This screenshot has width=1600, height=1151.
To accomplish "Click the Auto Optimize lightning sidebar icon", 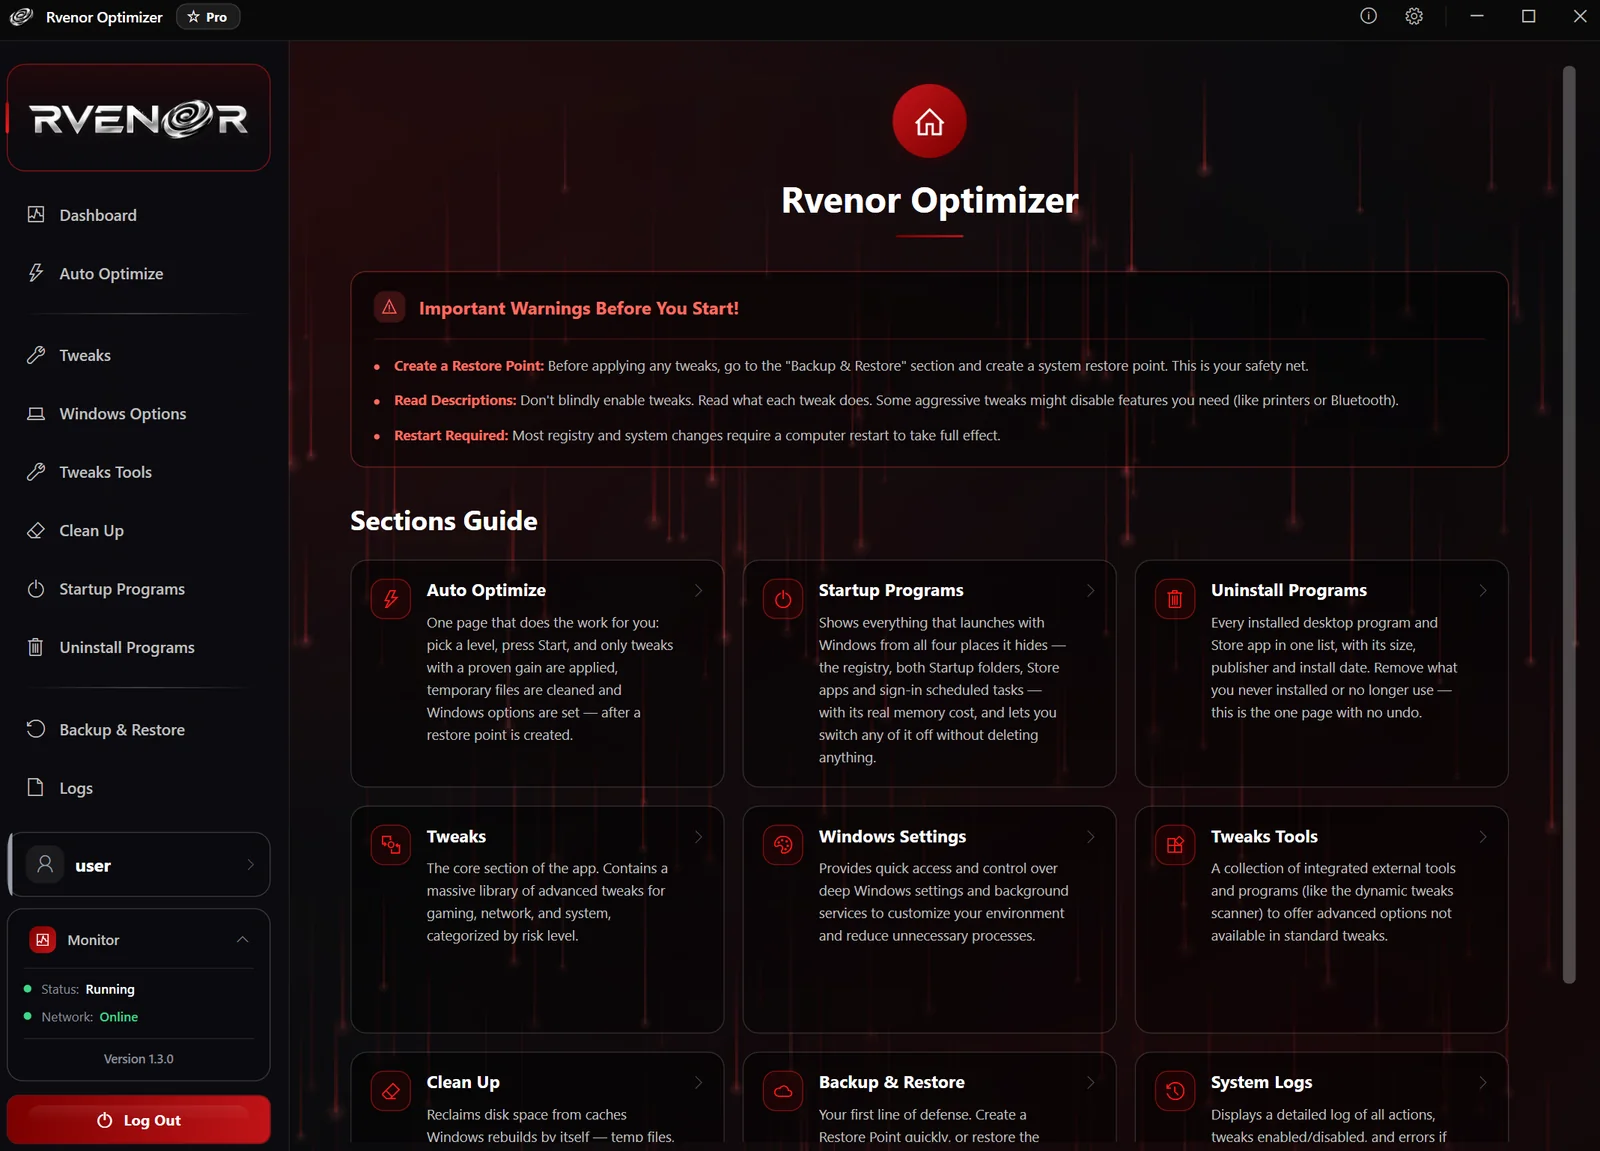I will coord(36,273).
